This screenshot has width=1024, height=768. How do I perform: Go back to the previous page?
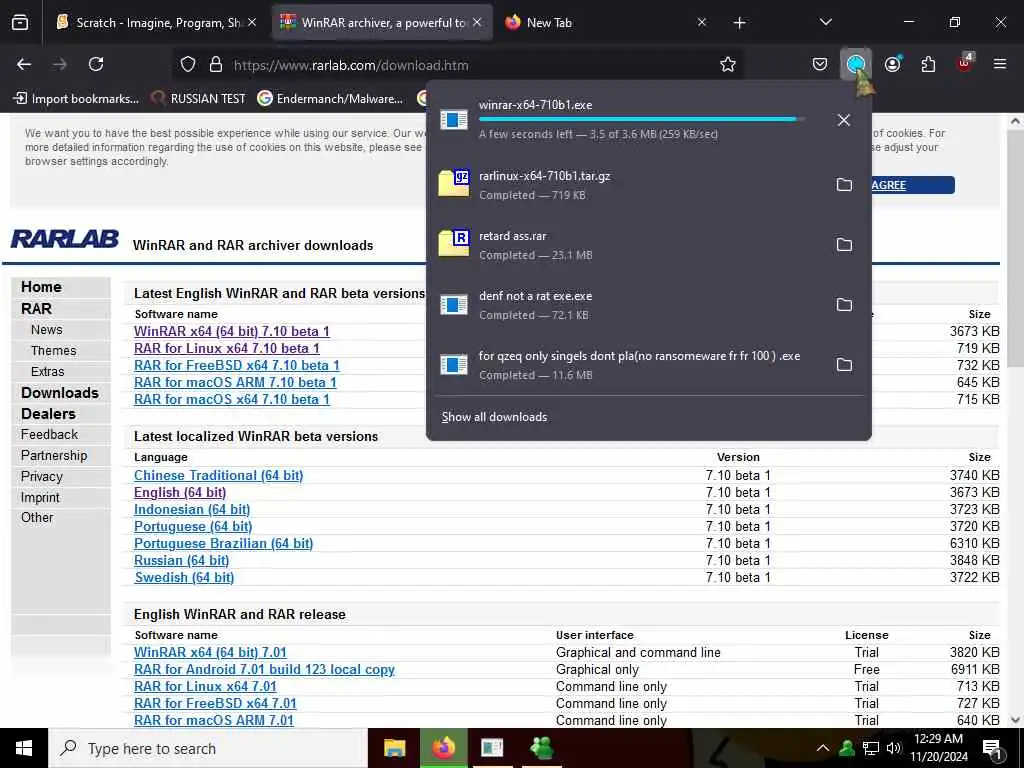[24, 65]
